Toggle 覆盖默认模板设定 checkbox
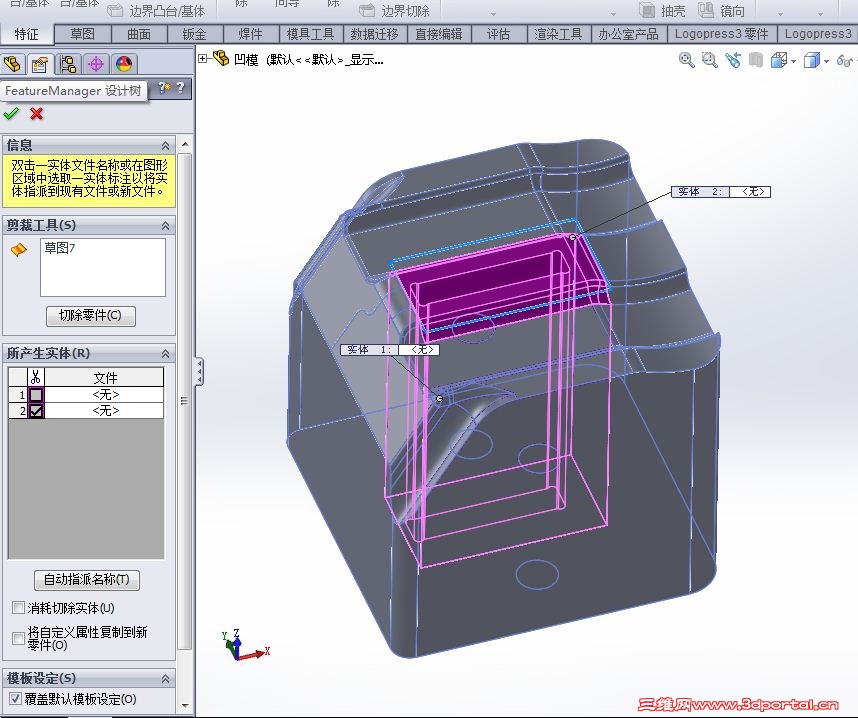The width and height of the screenshot is (858, 718). pos(15,698)
